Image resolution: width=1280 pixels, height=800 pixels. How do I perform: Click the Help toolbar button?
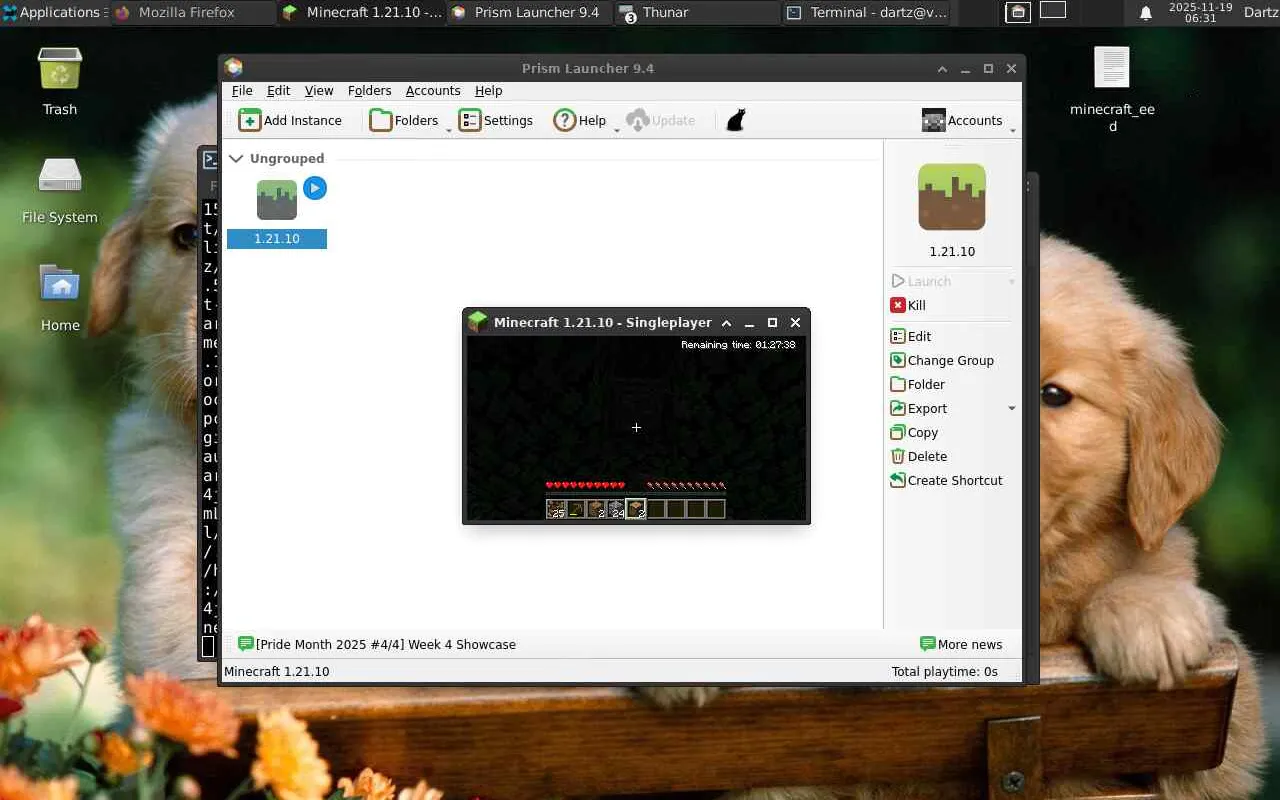tap(580, 120)
